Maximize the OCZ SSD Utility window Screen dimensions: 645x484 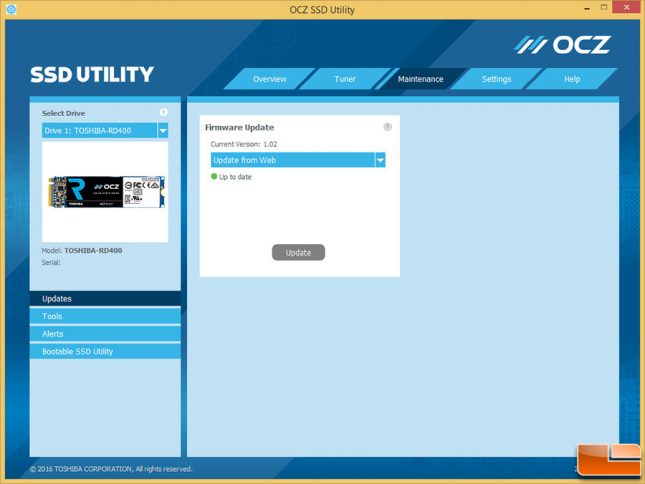(x=604, y=8)
